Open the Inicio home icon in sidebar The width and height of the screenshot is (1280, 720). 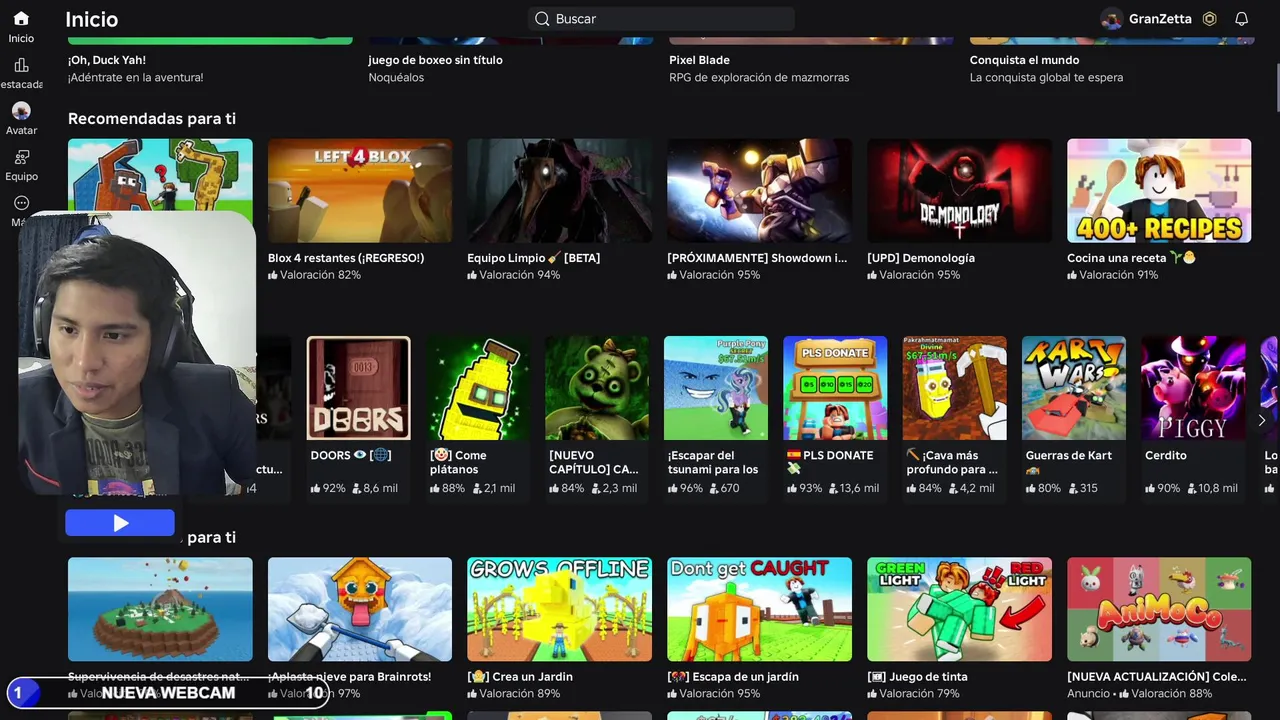21,19
